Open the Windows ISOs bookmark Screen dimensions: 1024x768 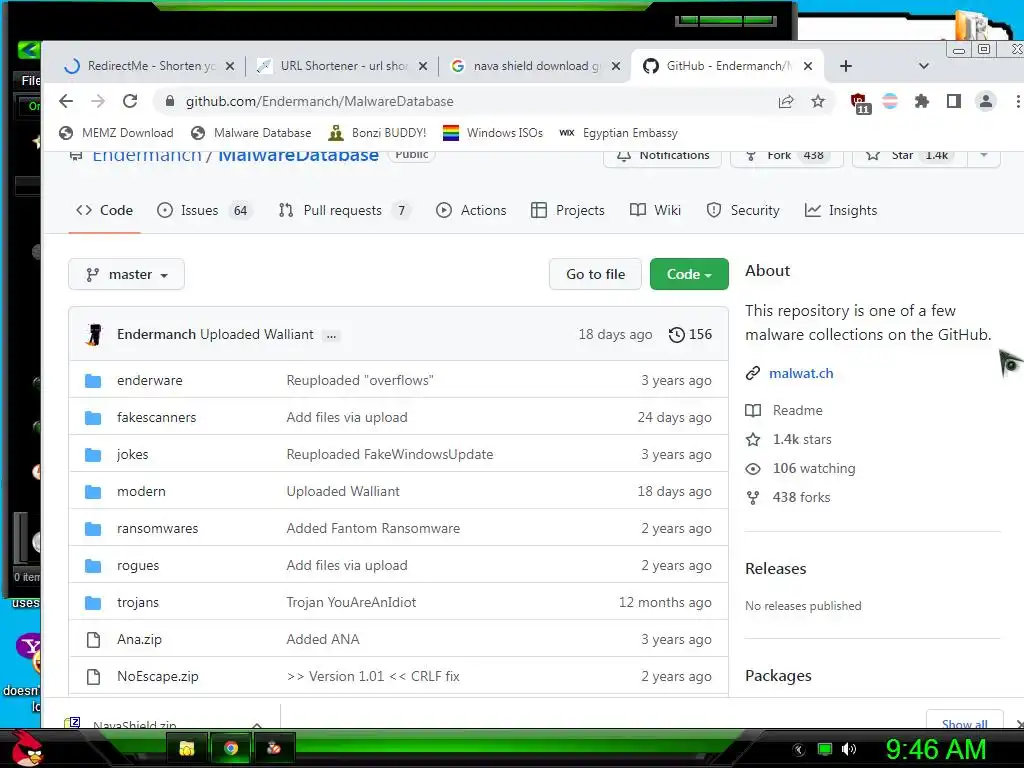point(493,133)
